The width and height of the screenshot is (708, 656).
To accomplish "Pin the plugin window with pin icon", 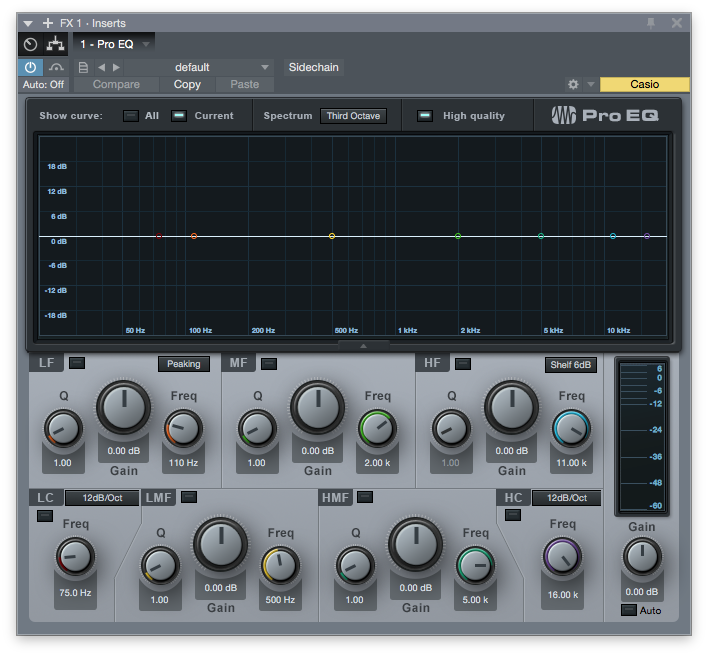I will point(651,23).
